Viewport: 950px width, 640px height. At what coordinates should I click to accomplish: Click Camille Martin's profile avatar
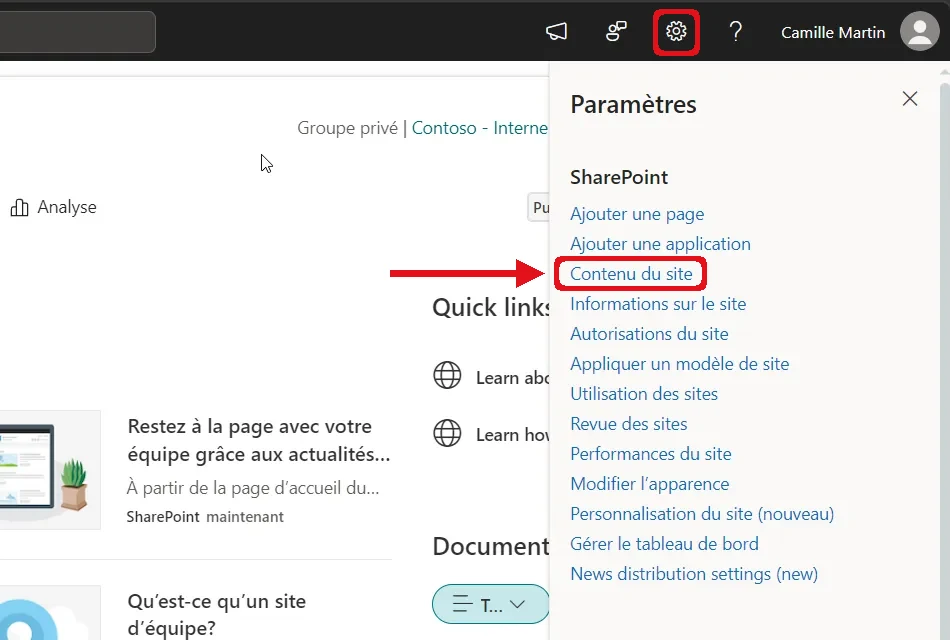pyautogui.click(x=919, y=31)
